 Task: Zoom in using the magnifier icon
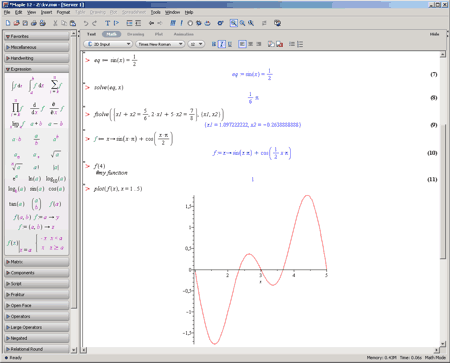coord(242,23)
